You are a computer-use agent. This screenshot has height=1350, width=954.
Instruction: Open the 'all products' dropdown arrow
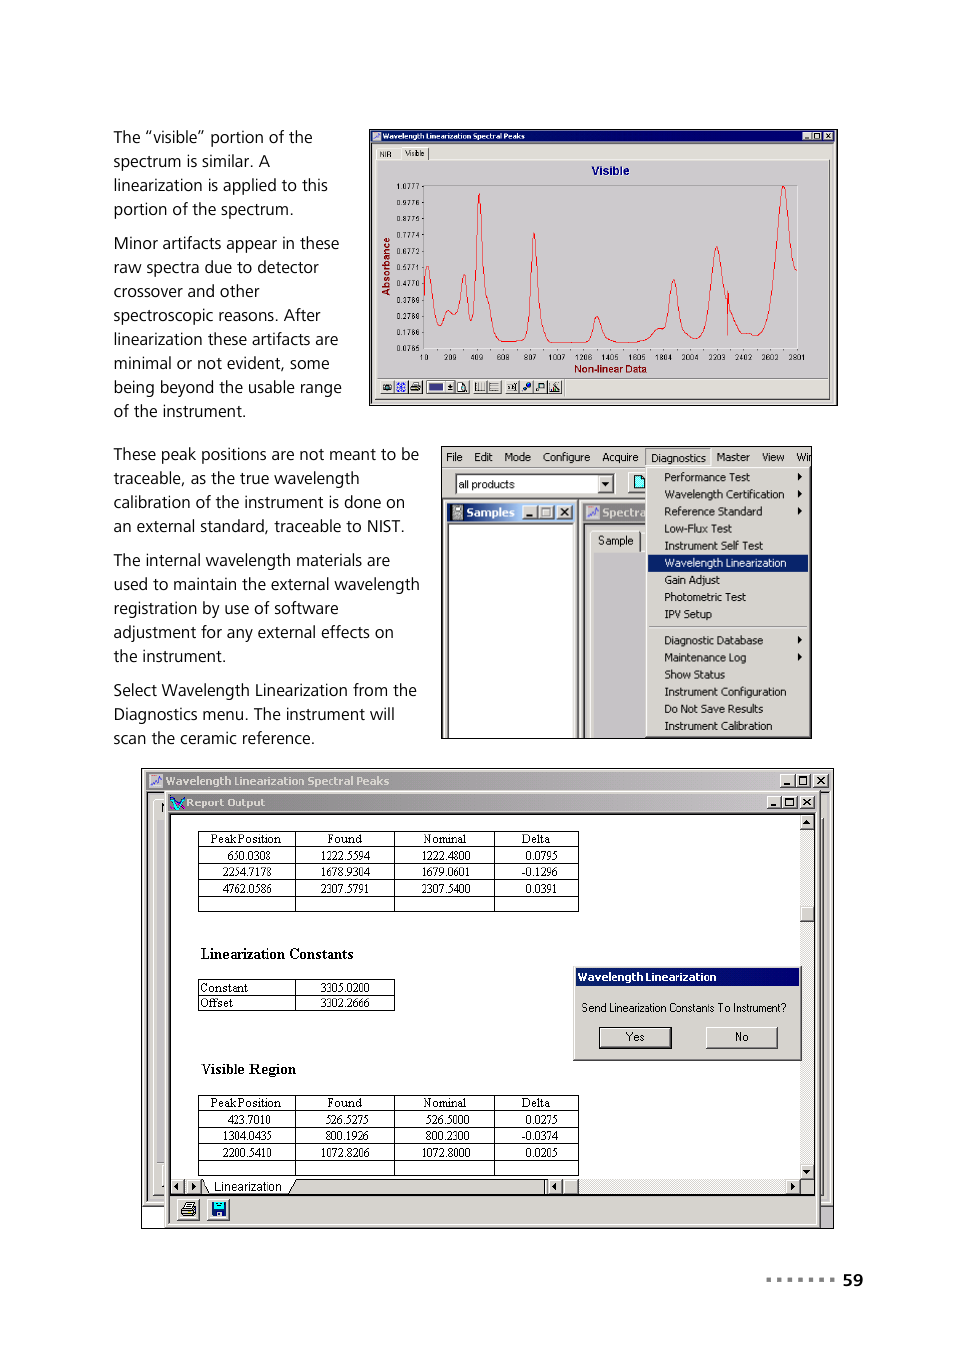pyautogui.click(x=605, y=484)
